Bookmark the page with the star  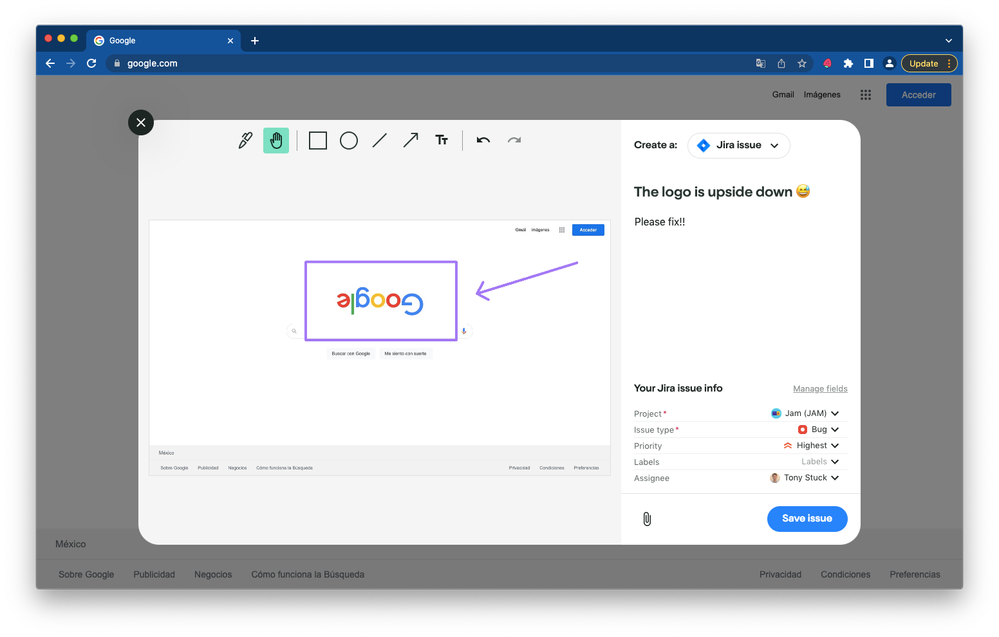(x=802, y=63)
